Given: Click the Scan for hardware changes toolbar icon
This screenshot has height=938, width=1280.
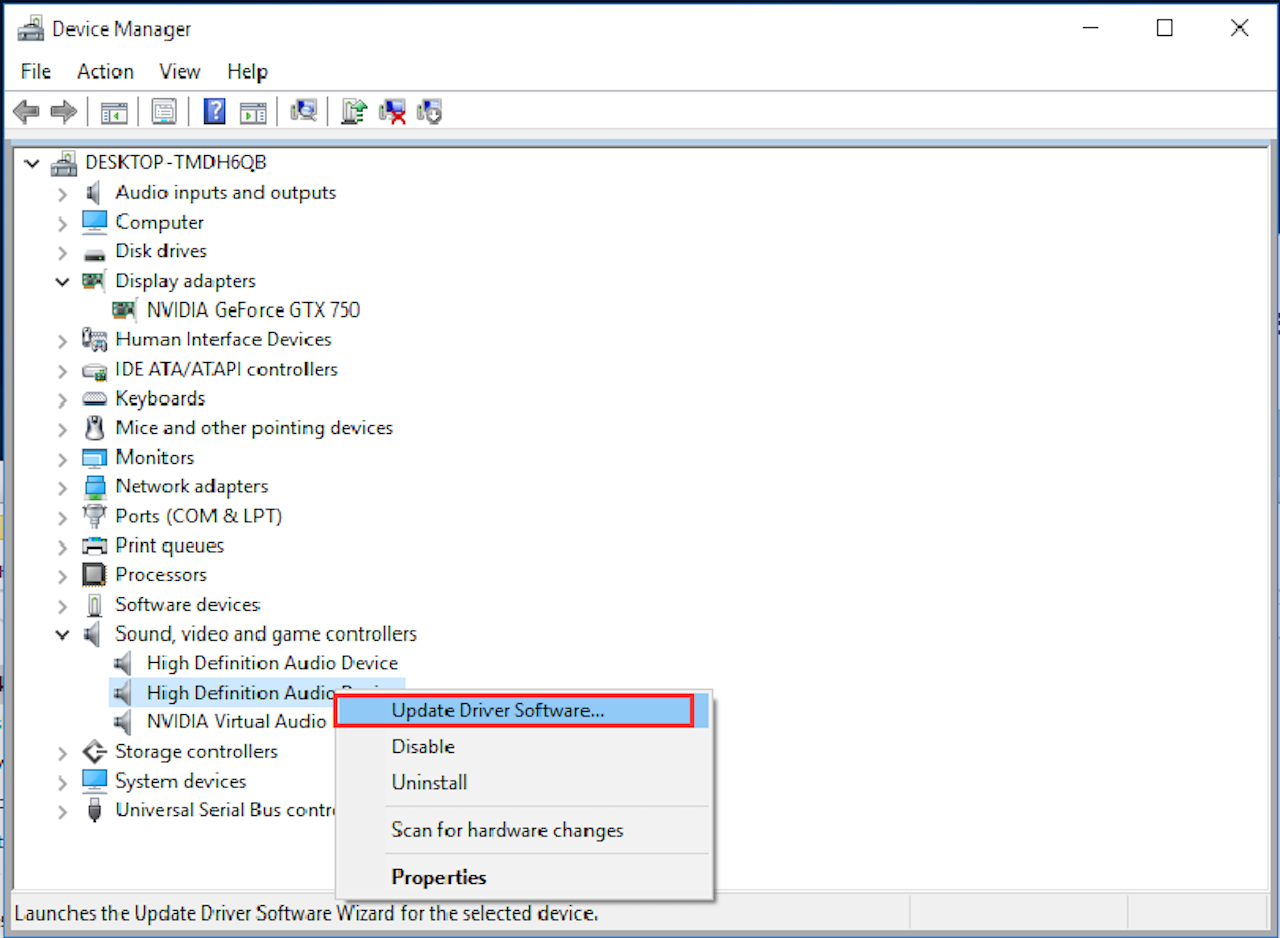Looking at the screenshot, I should tap(304, 111).
